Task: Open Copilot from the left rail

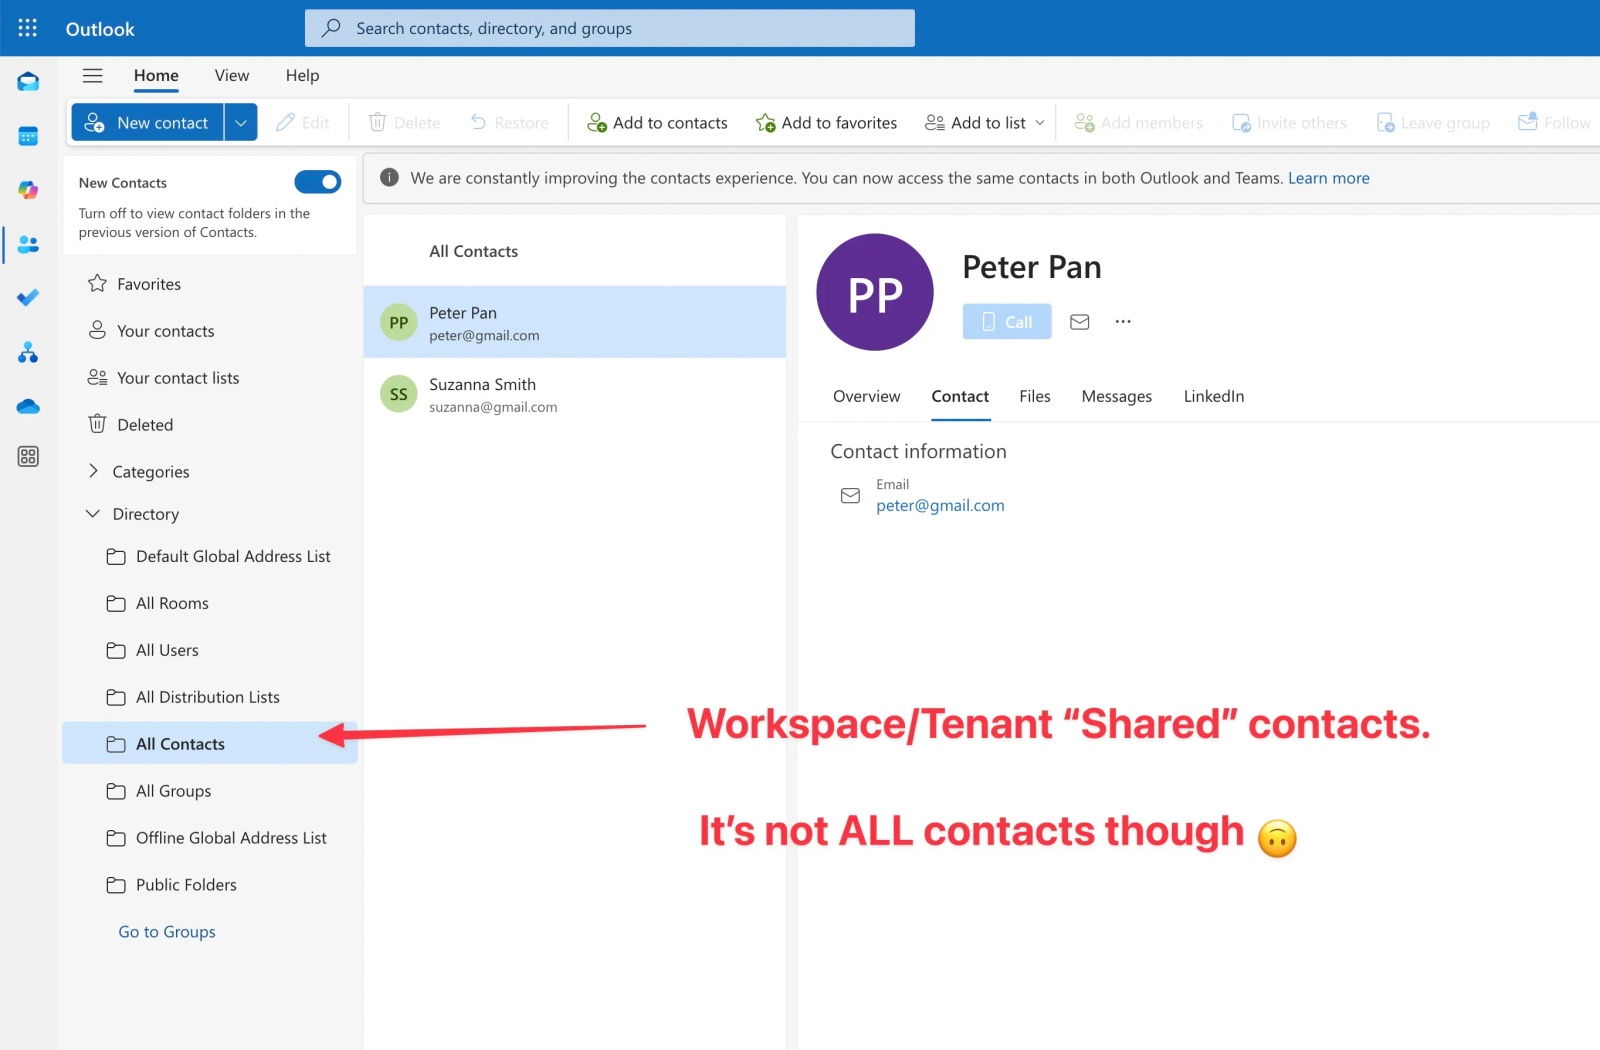Action: click(x=28, y=190)
